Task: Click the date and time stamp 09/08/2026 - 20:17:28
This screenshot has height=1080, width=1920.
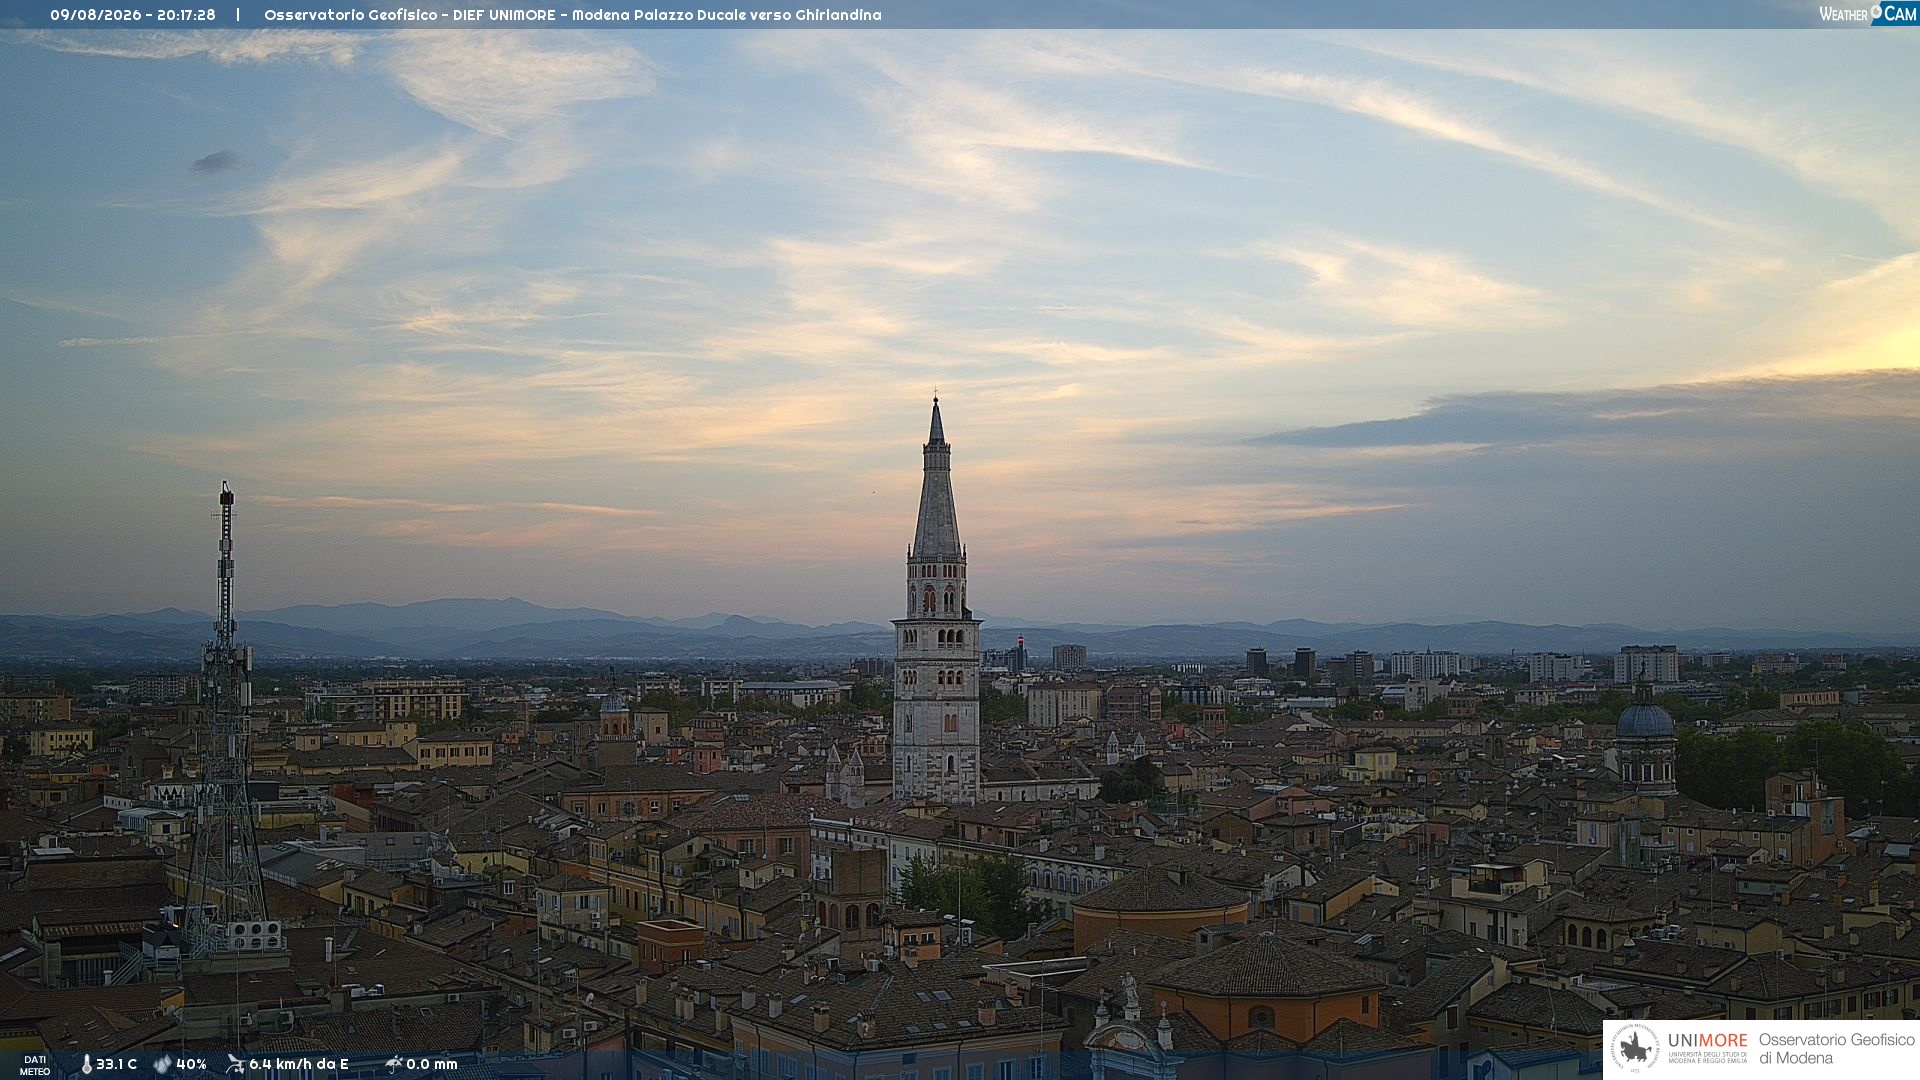Action: (133, 15)
